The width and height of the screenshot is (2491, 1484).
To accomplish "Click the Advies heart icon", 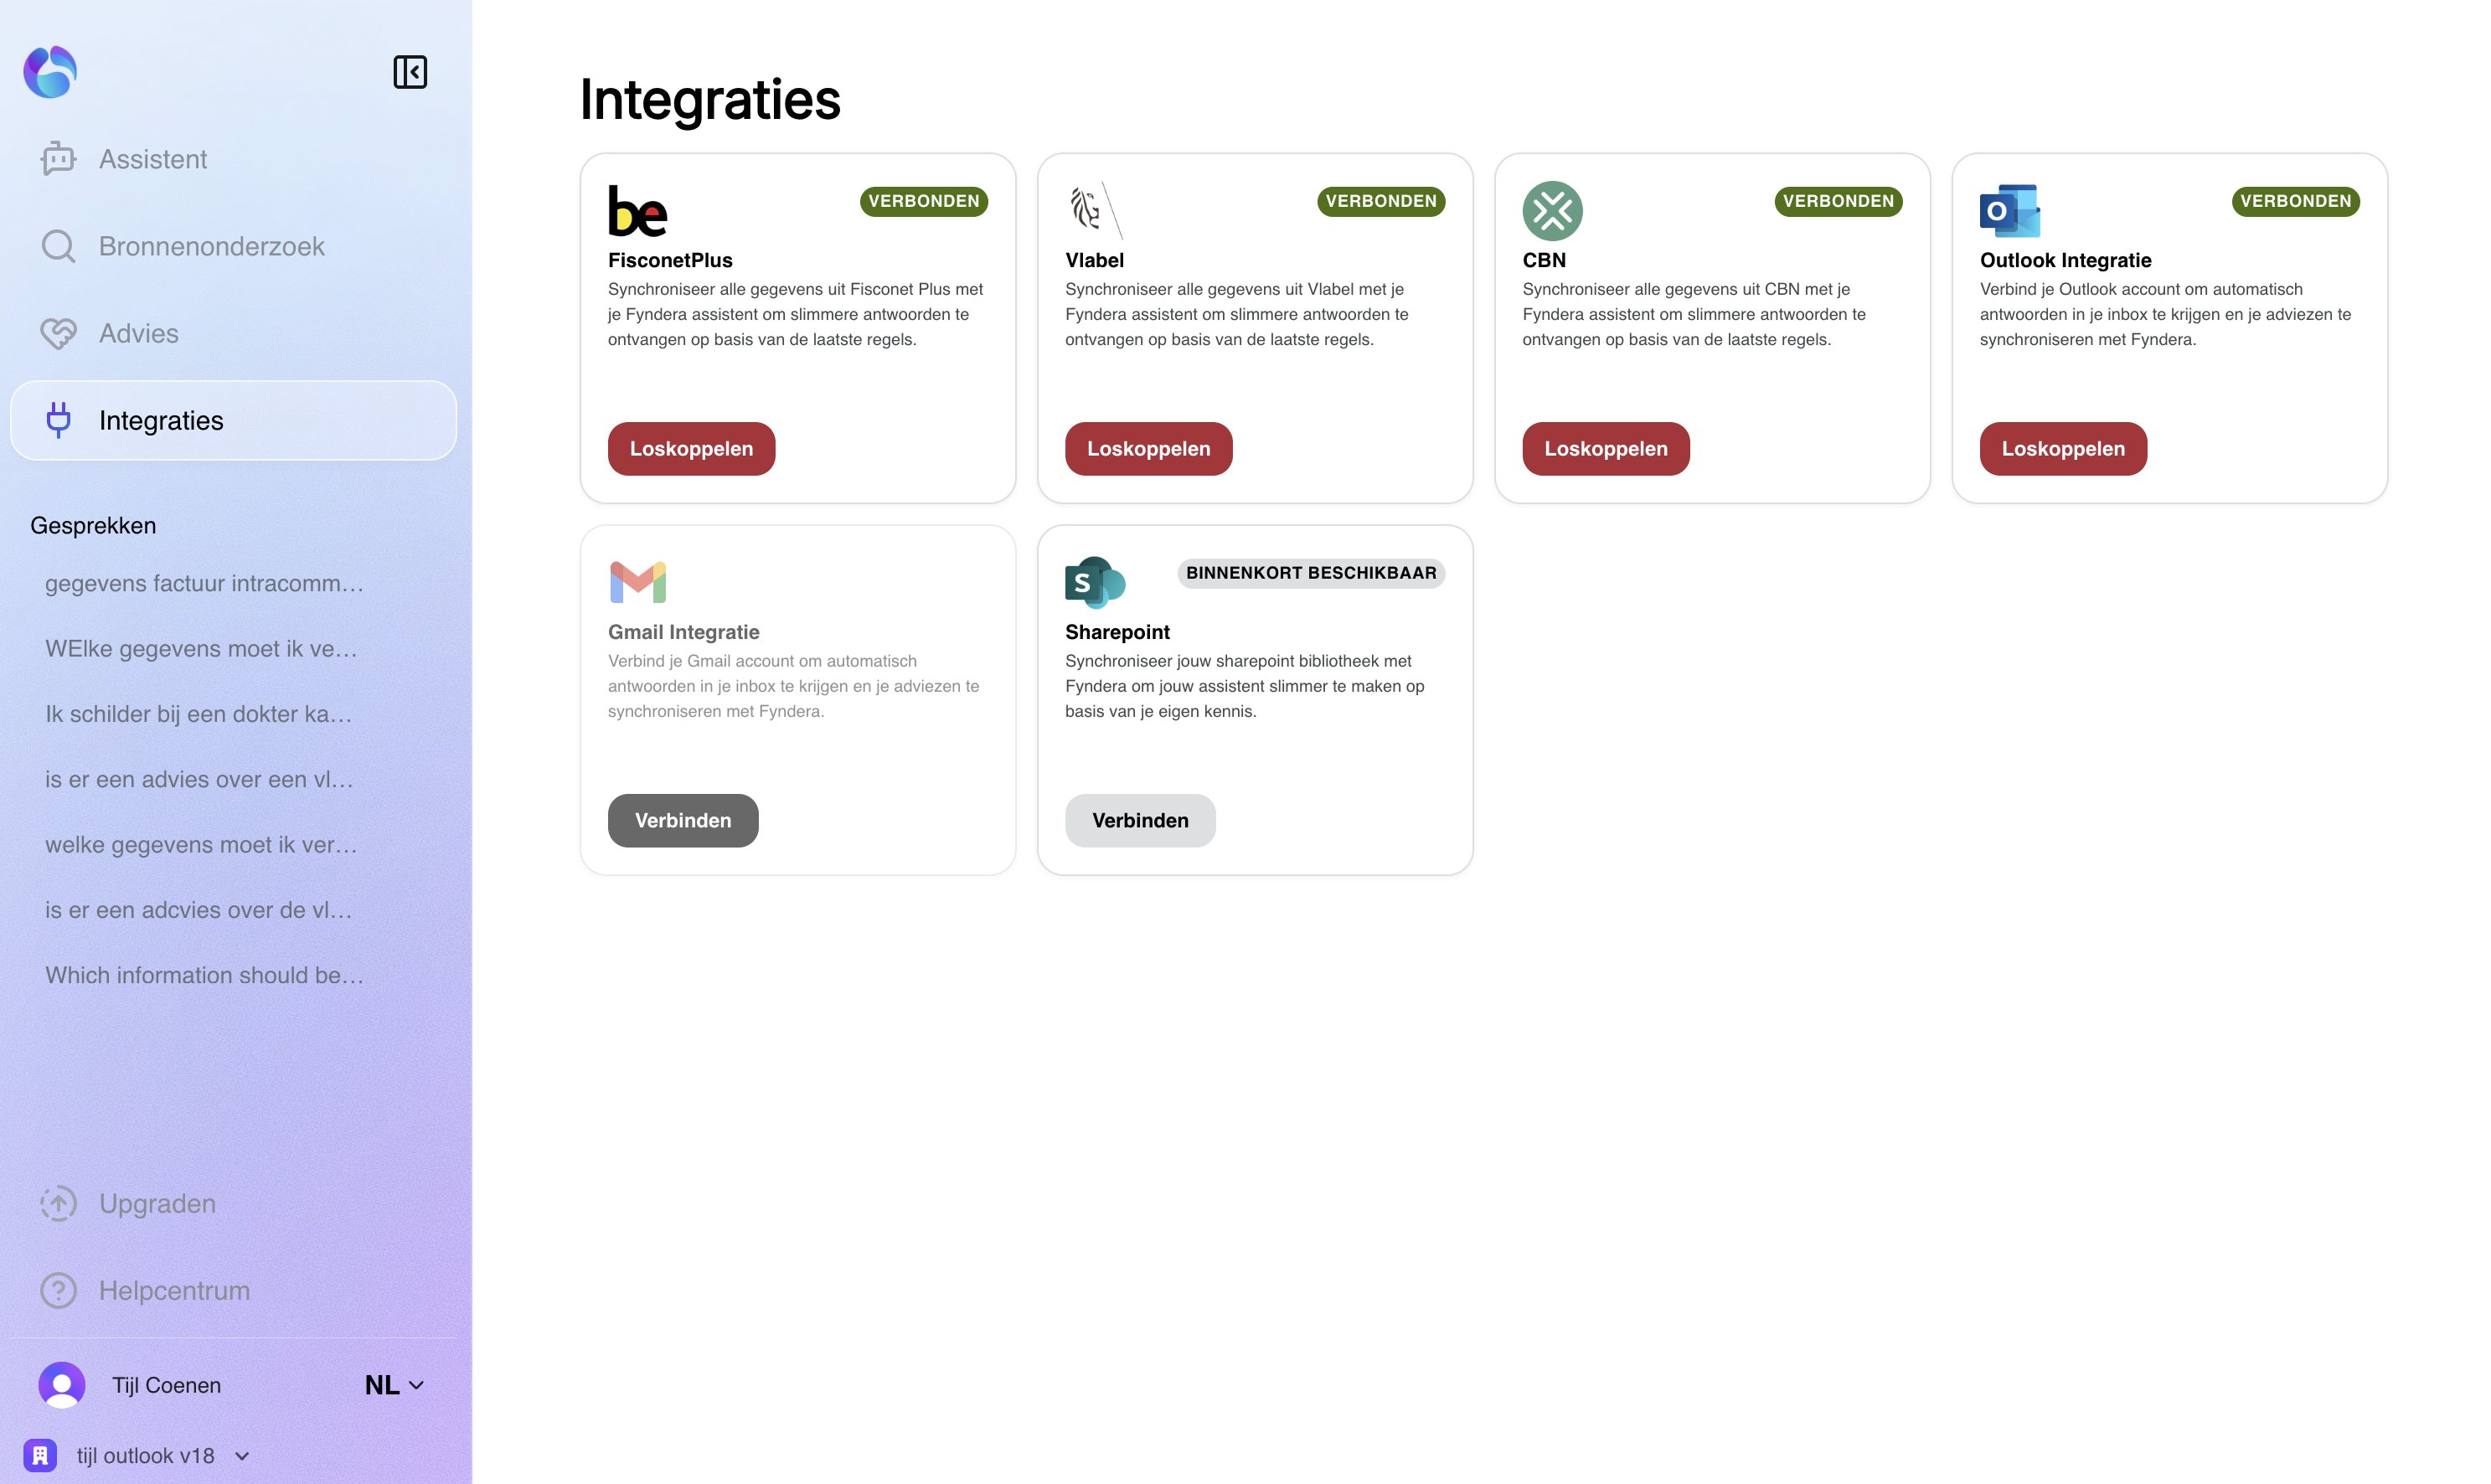I will [58, 333].
